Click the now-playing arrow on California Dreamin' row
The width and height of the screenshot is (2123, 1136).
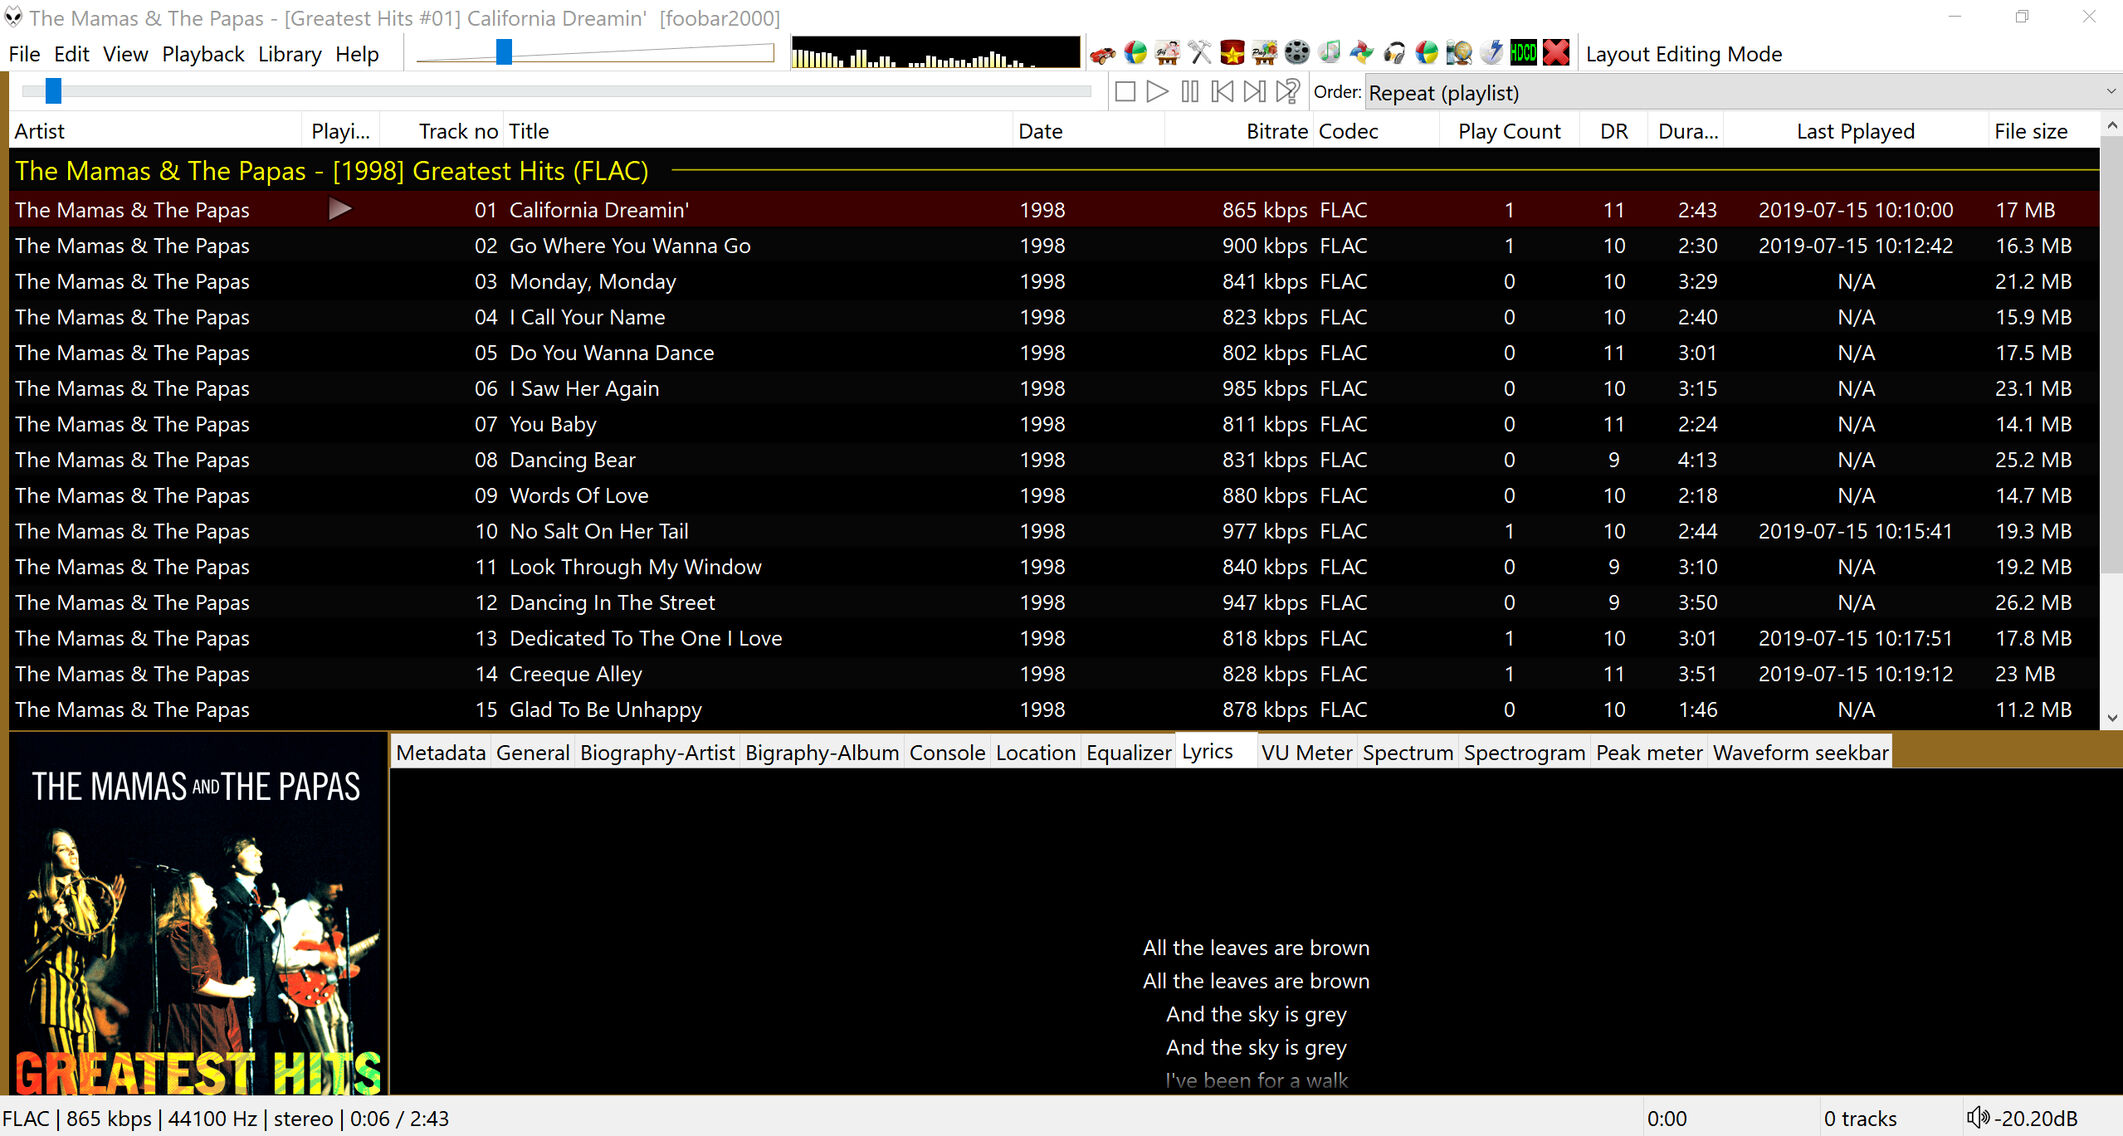pos(340,209)
